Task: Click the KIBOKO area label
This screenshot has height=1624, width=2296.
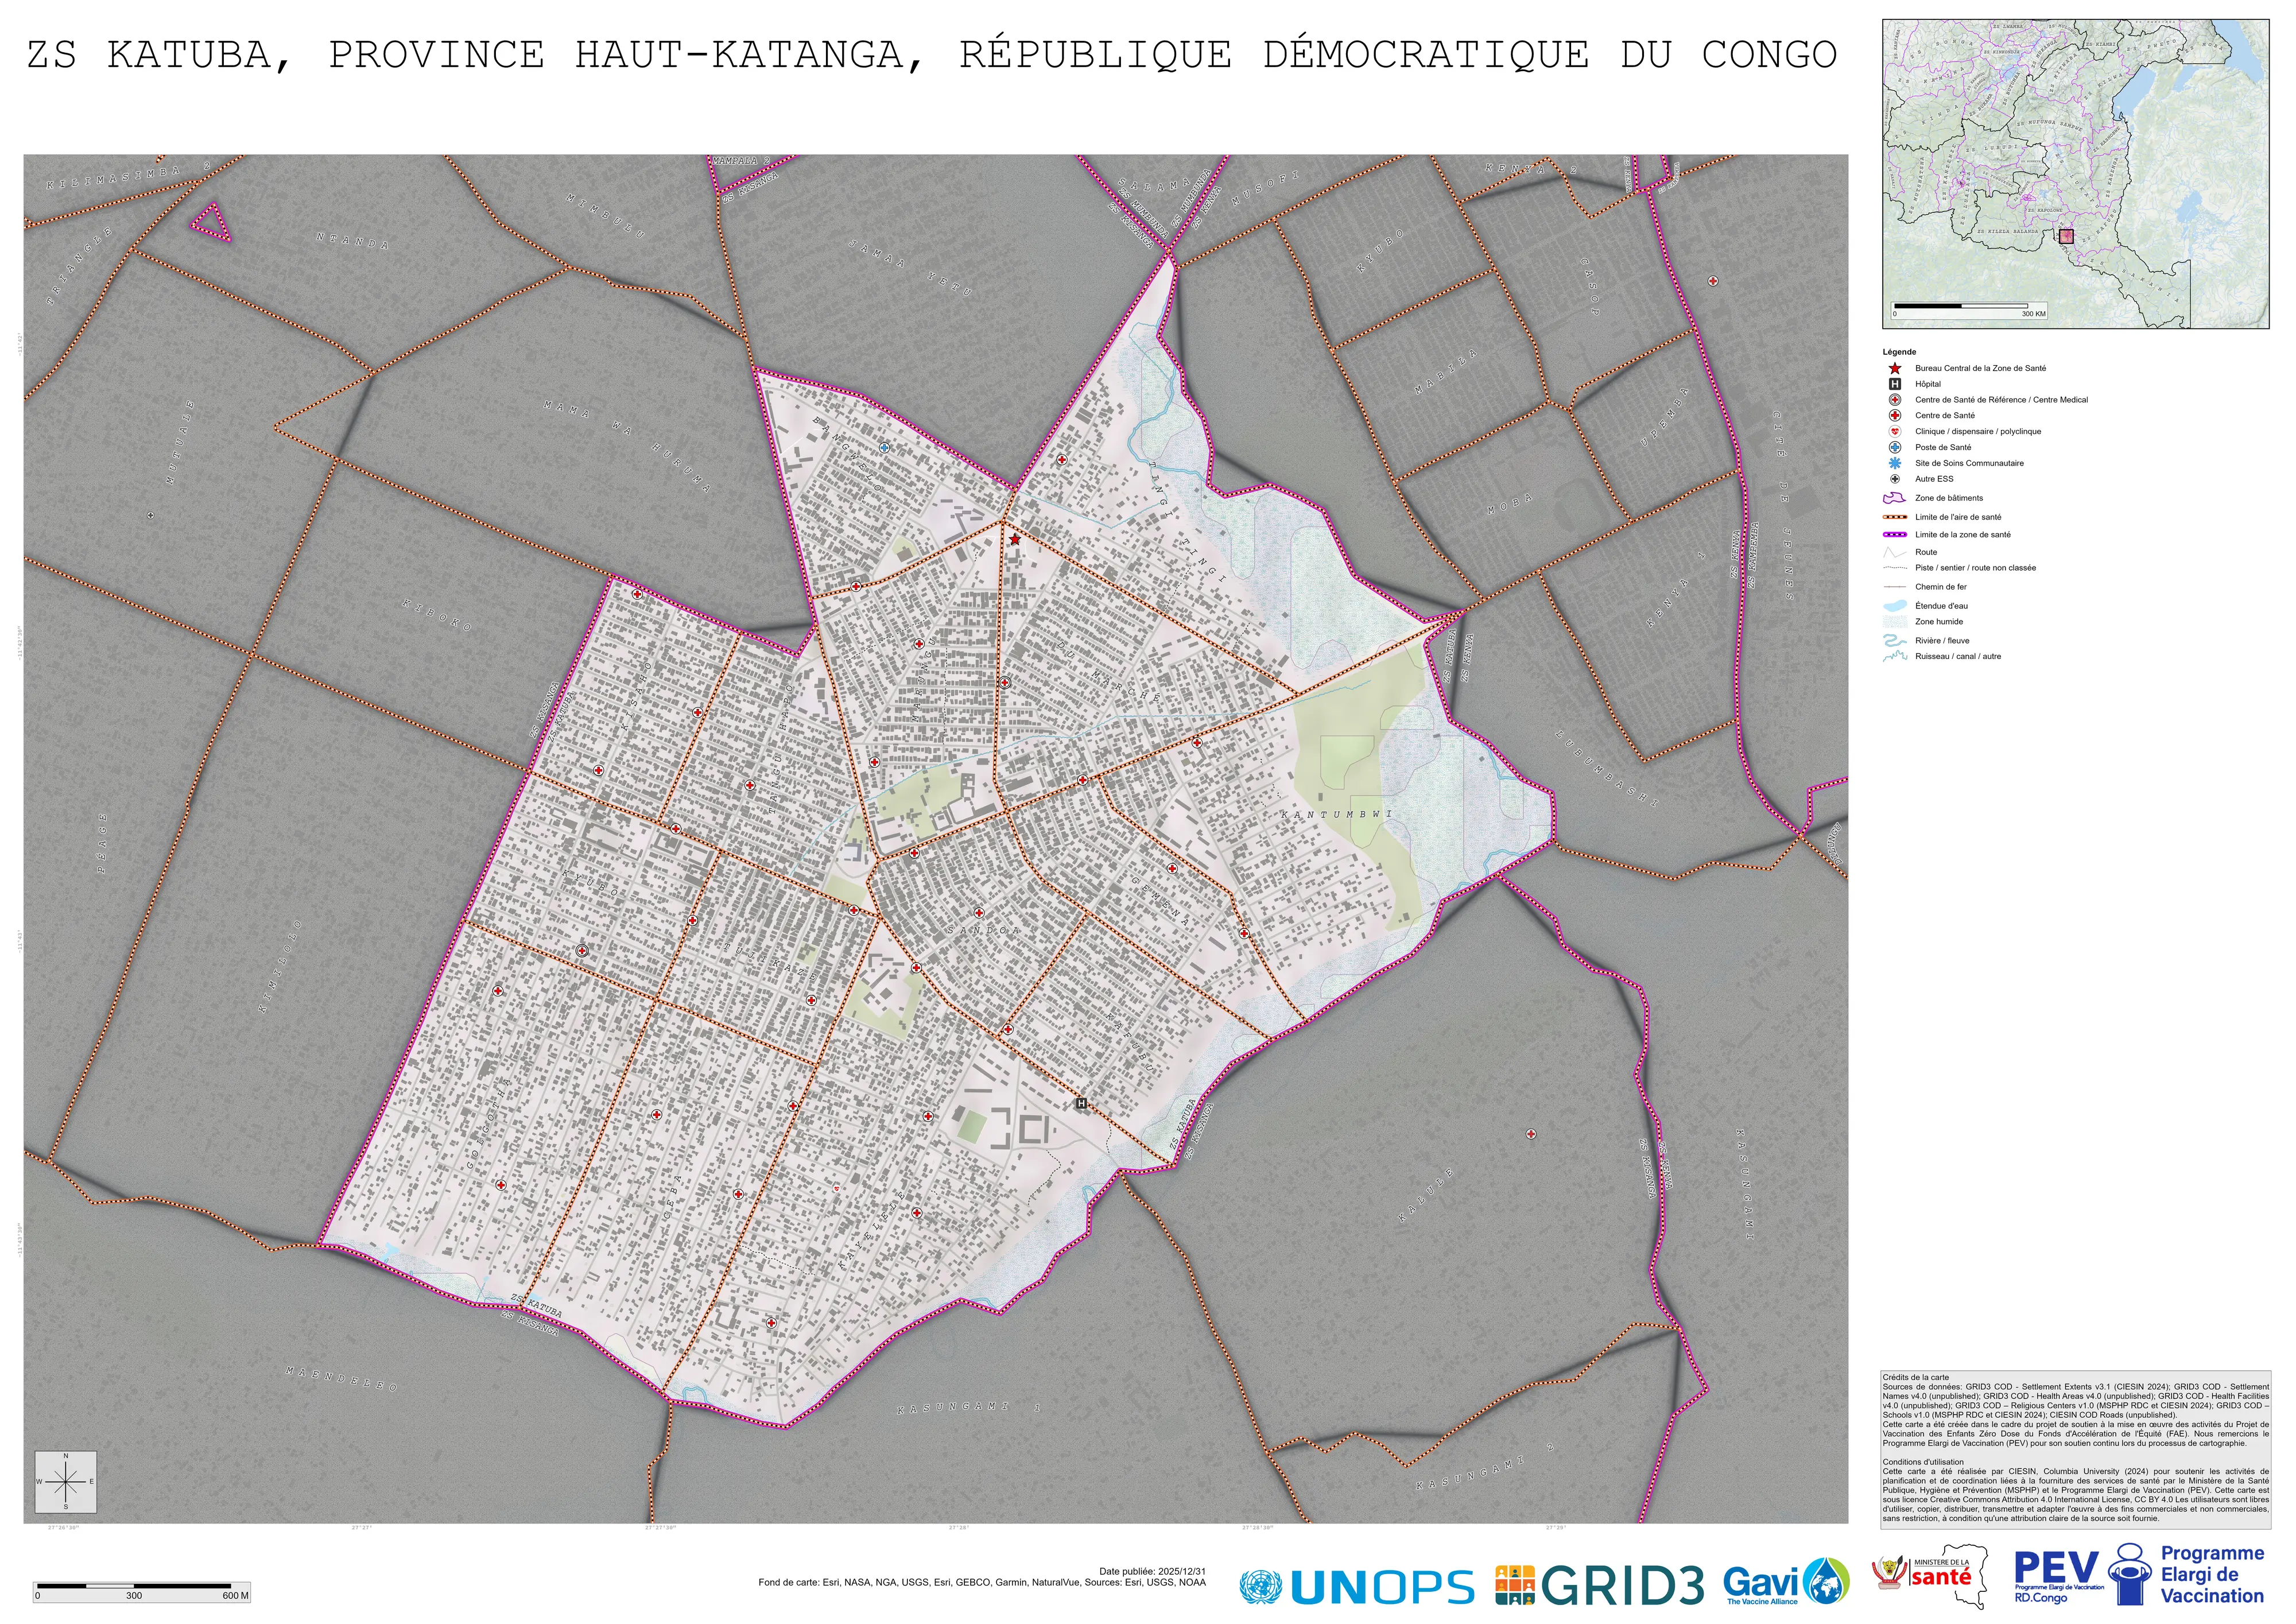Action: coord(437,615)
